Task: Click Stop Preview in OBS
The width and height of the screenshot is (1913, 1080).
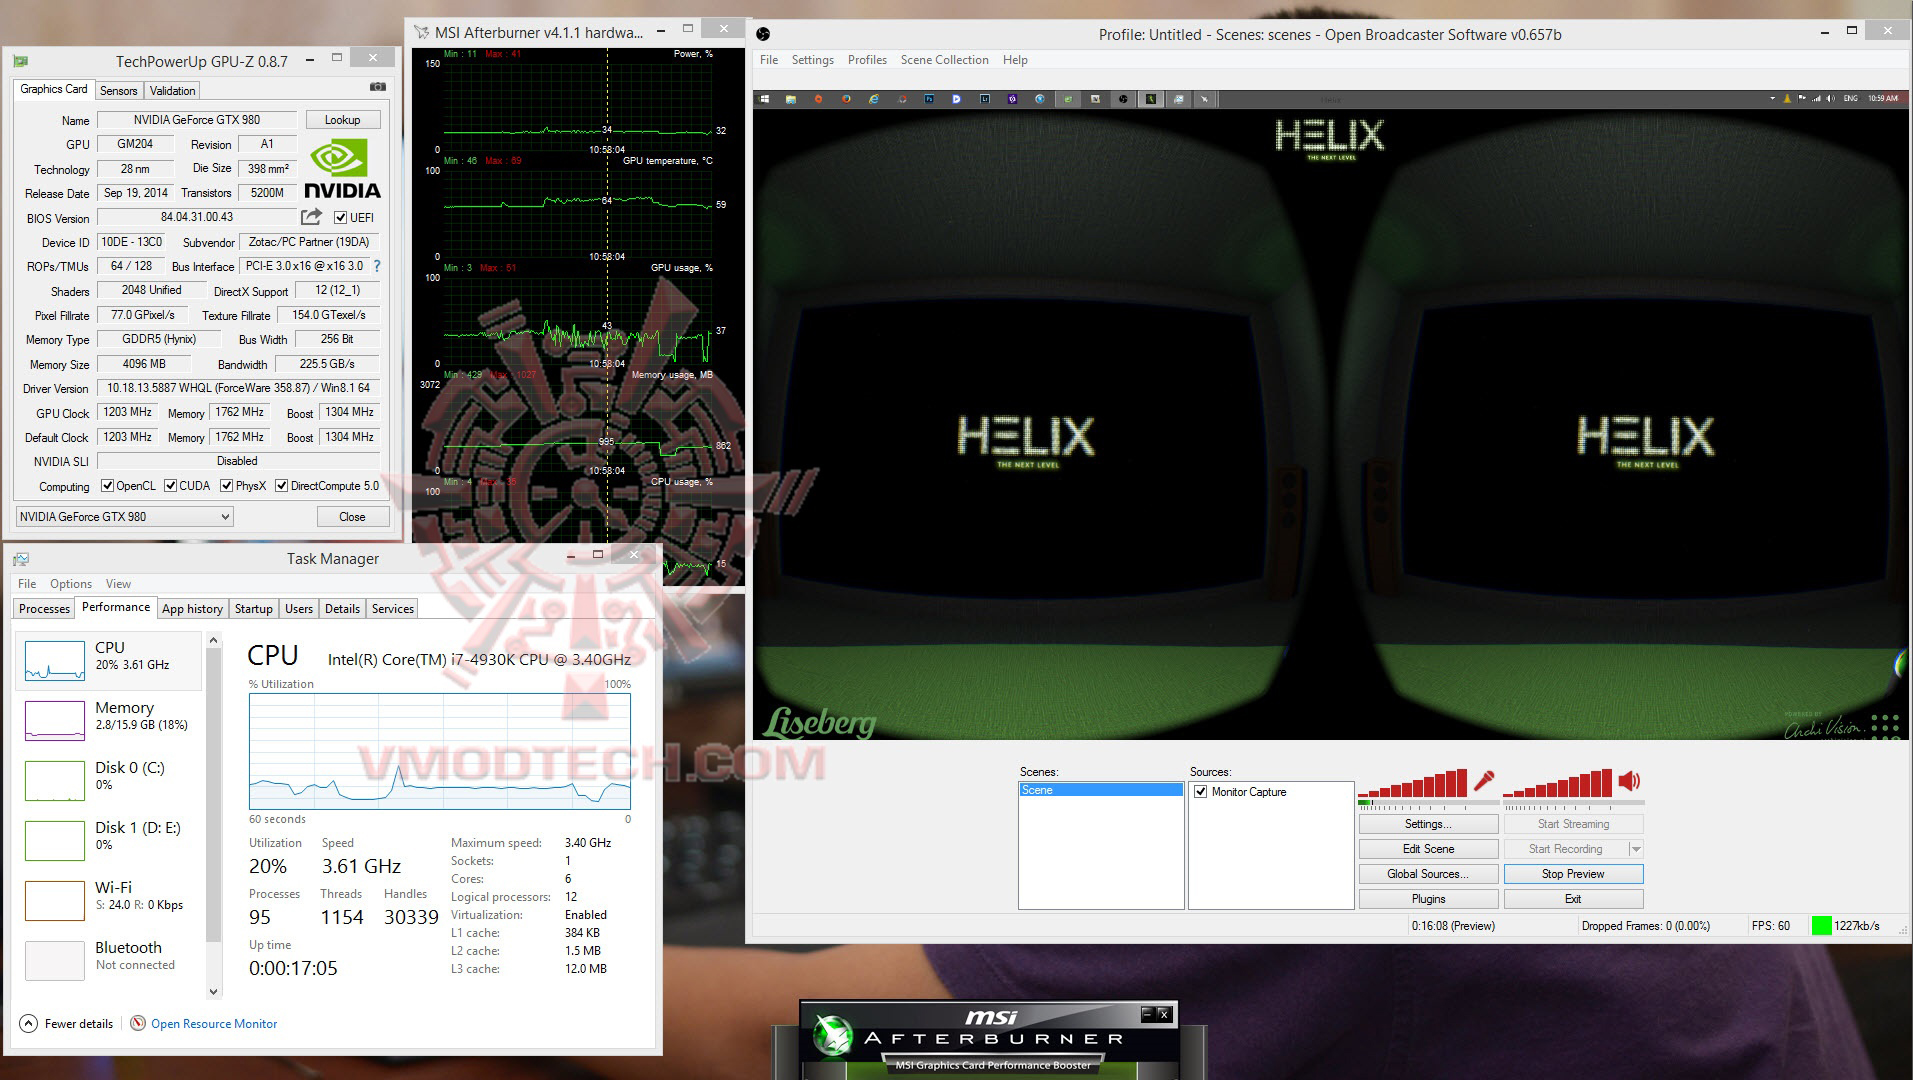Action: click(x=1573, y=874)
